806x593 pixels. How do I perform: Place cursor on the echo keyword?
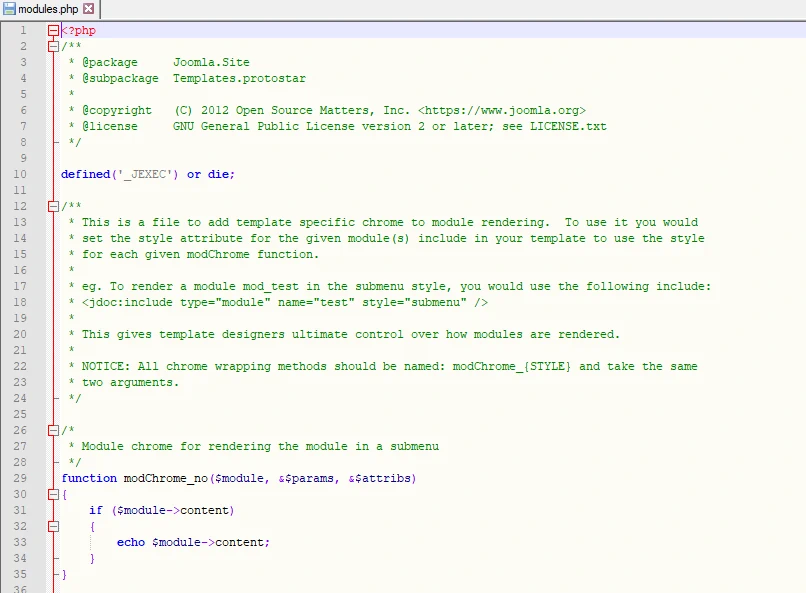(130, 542)
